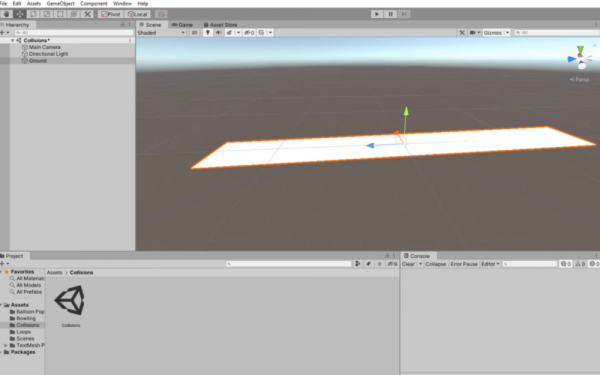Screen dimensions: 600x375
Task: Toggle grid snapping icon in toolbar
Action: [x=161, y=14]
